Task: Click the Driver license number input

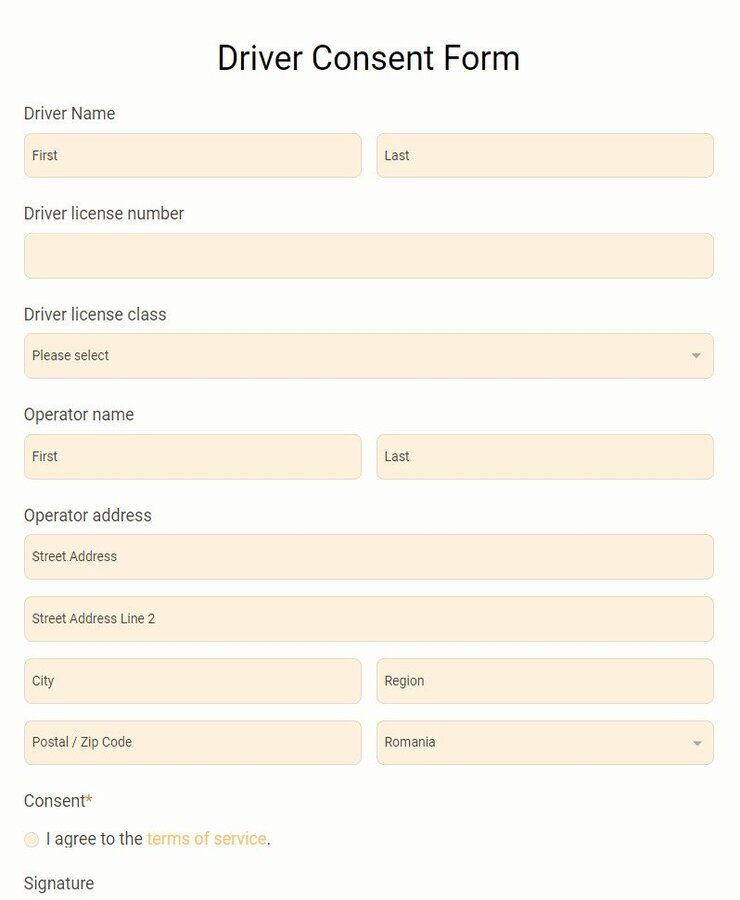Action: (369, 255)
